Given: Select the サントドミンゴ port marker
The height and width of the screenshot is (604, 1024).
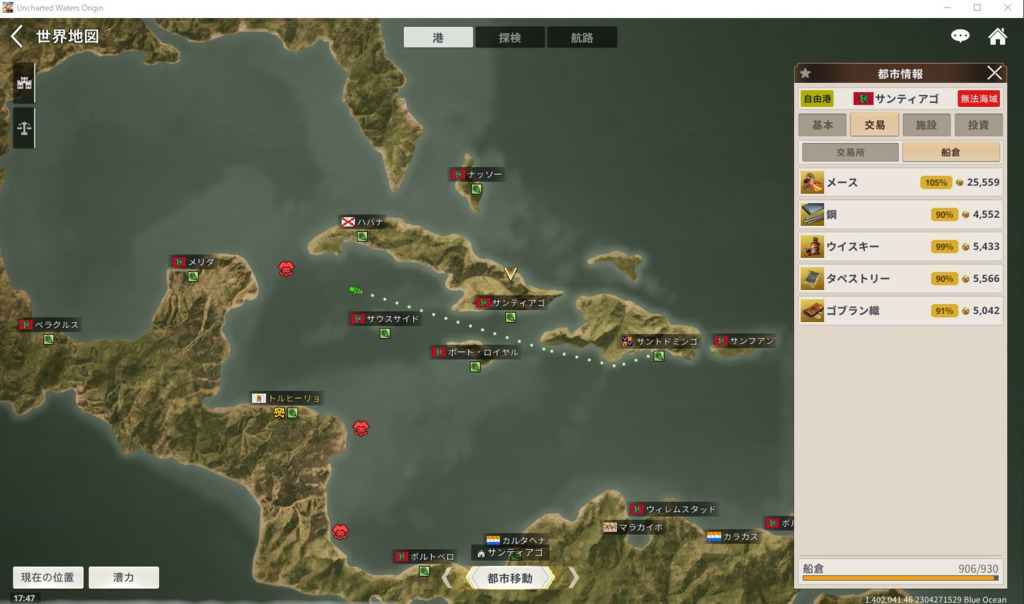Looking at the screenshot, I should tap(659, 356).
